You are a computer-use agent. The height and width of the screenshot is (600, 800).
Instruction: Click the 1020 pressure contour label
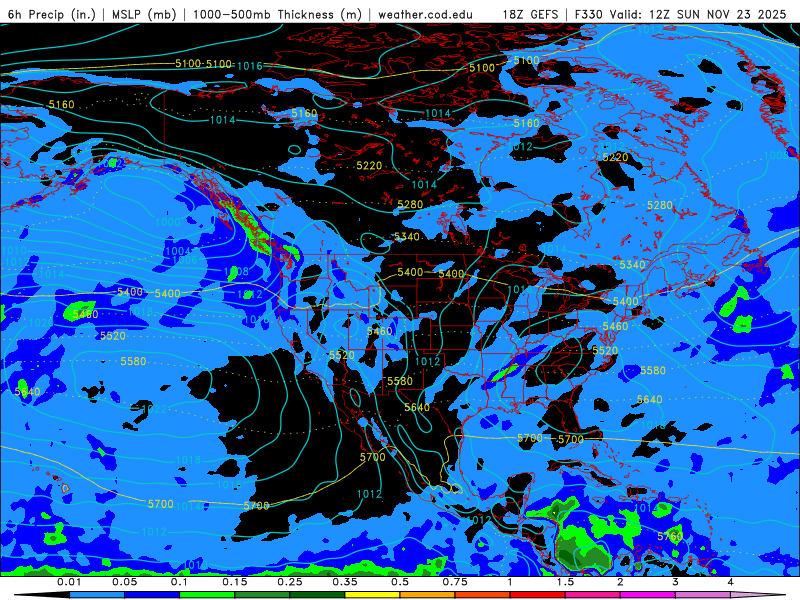(x=40, y=322)
